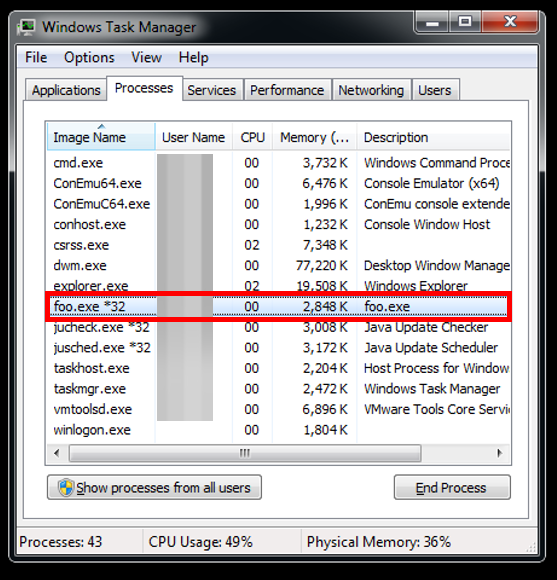This screenshot has height=580, width=557.
Task: Click the horizontal scrollbar left arrow
Action: coord(57,453)
